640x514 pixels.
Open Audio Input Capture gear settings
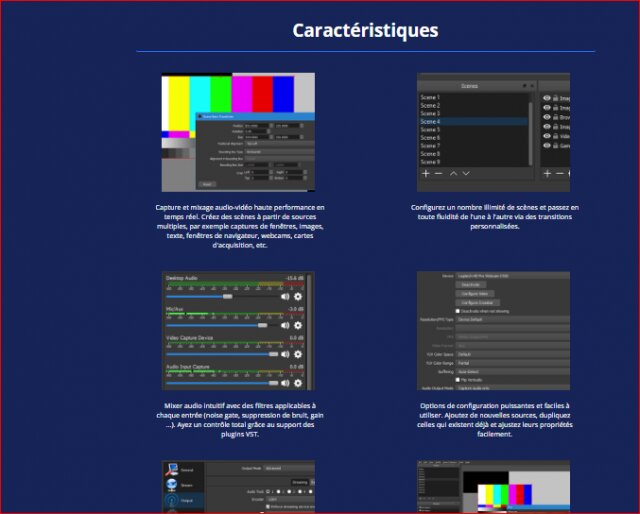tap(298, 383)
